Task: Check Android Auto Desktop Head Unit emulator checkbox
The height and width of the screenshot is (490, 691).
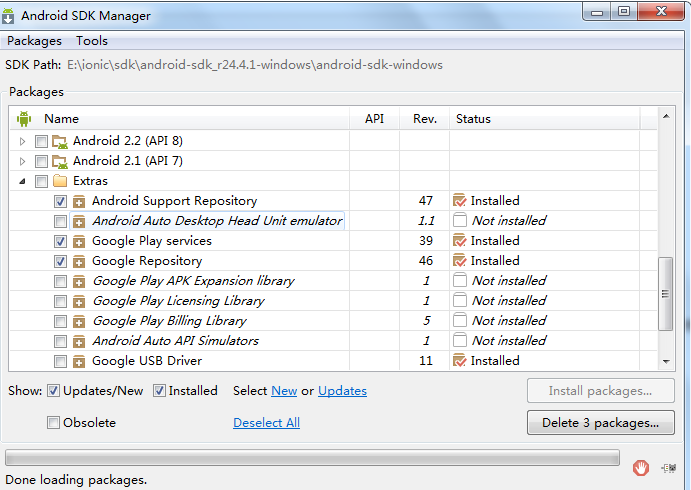Action: [60, 221]
